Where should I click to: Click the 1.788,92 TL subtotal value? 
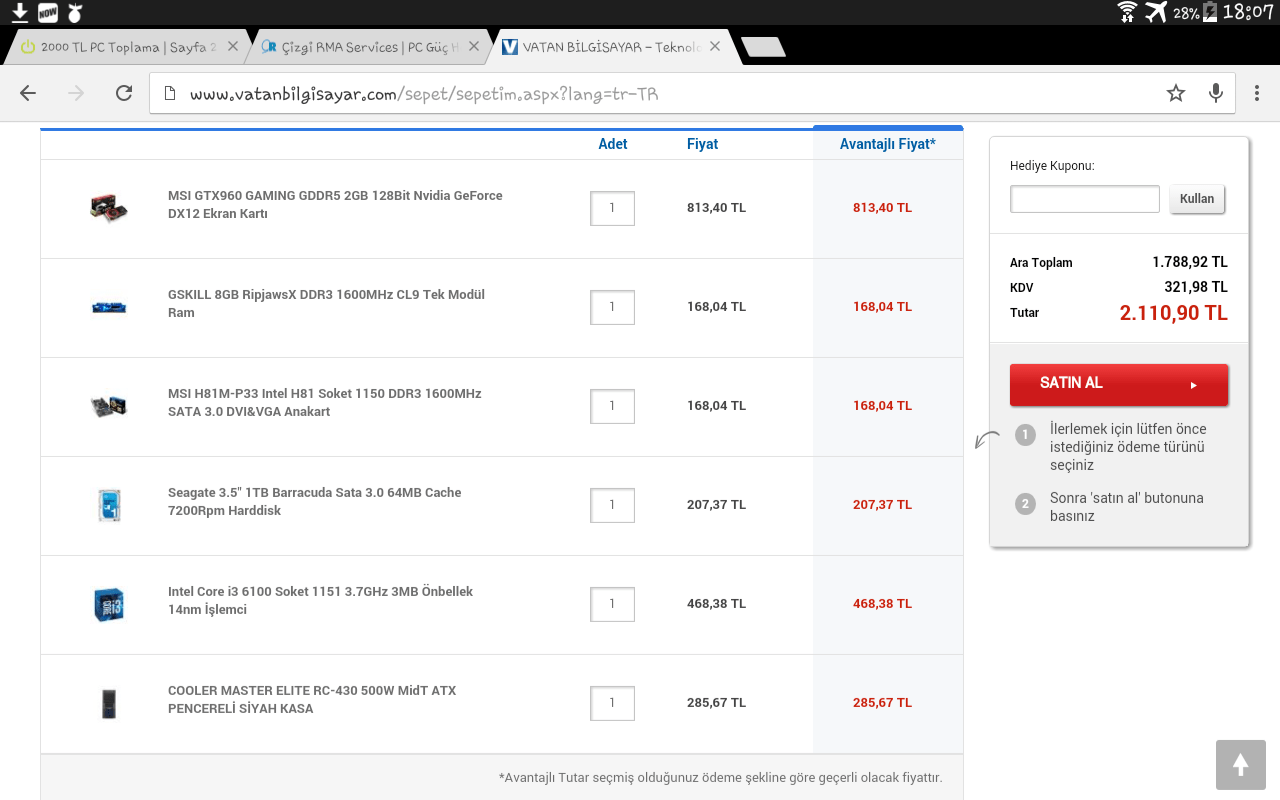1190,262
